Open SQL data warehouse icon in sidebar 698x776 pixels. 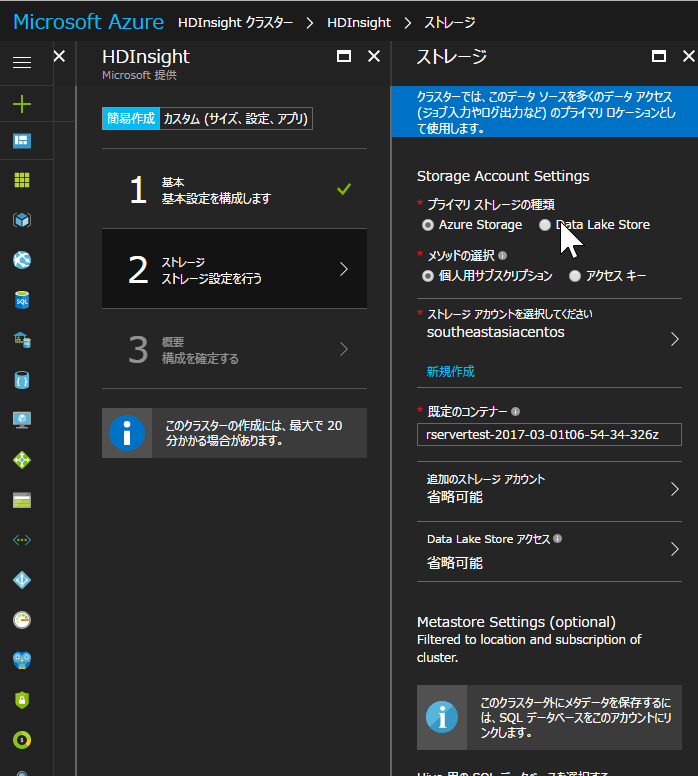click(x=22, y=340)
